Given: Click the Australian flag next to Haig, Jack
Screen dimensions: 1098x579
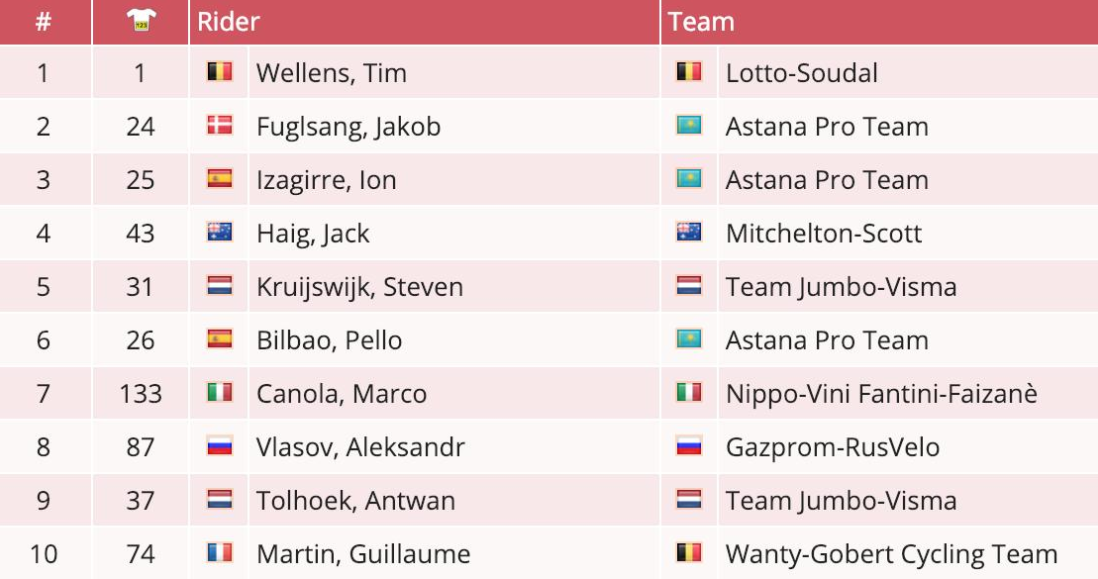Looking at the screenshot, I should [x=219, y=232].
